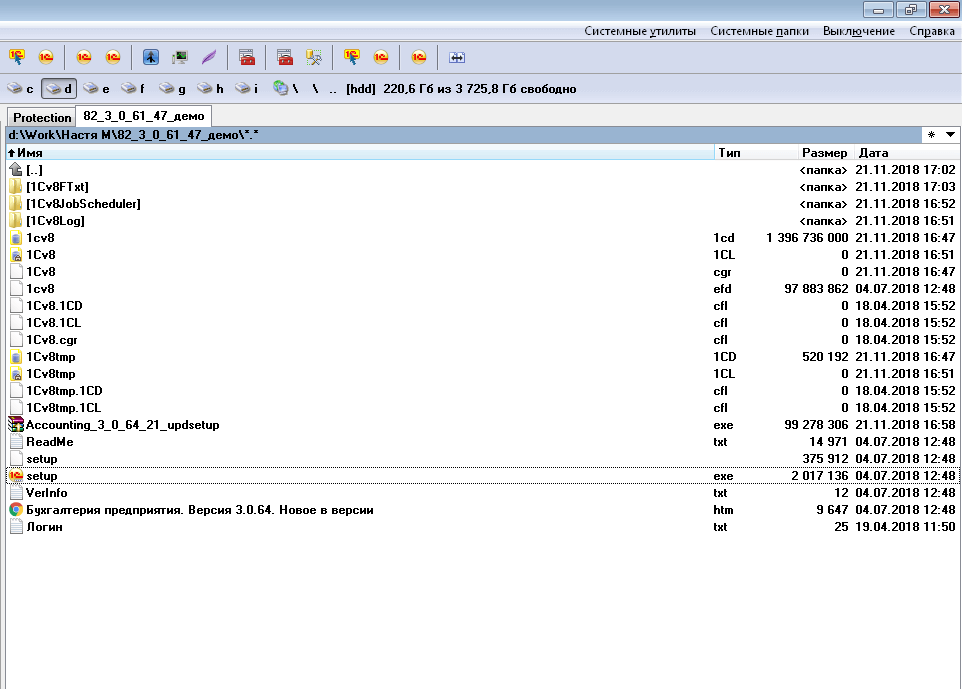Select the [1Cv8Log] folder

(x=482, y=221)
